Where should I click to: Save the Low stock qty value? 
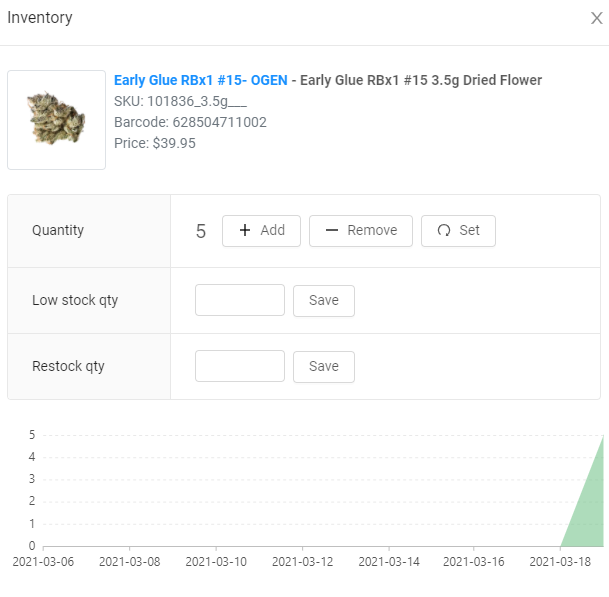pos(323,300)
